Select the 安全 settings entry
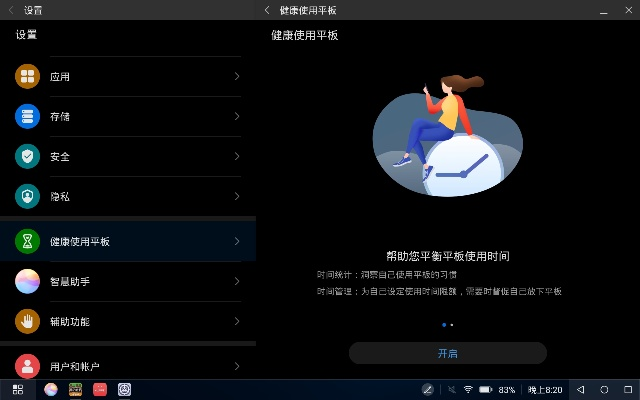 [x=128, y=156]
